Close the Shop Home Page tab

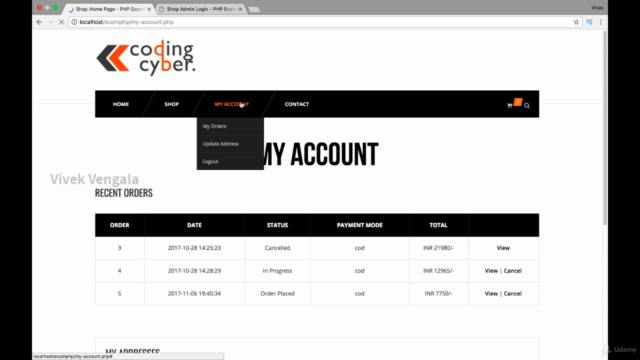pyautogui.click(x=149, y=9)
